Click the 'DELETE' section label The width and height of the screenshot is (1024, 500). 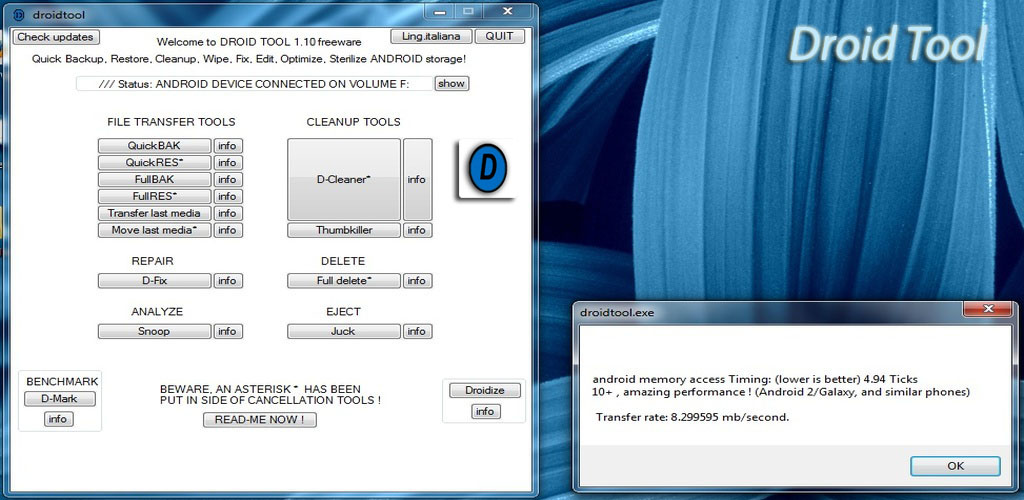point(343,261)
